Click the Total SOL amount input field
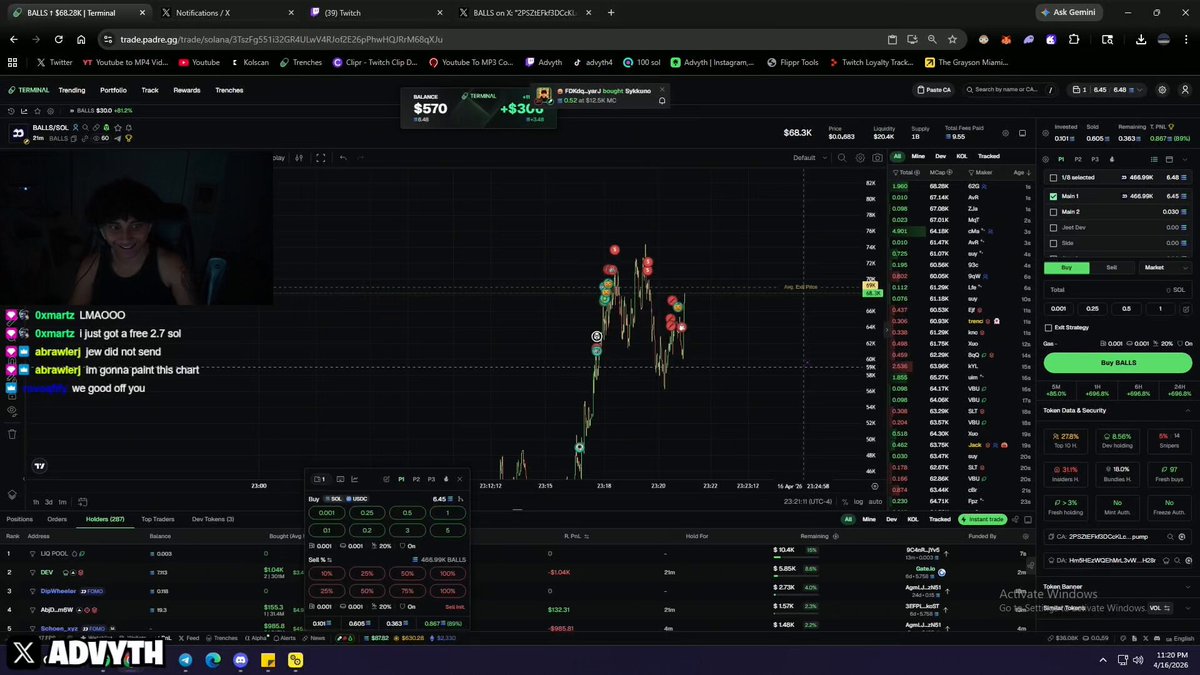 [x=1118, y=290]
